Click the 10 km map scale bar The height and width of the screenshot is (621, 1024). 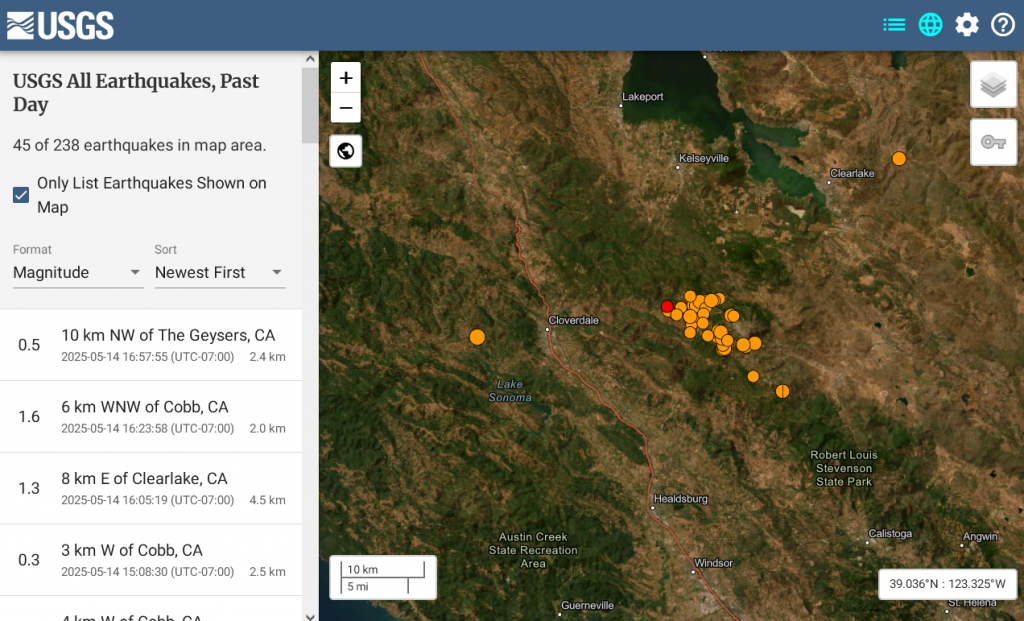pos(383,570)
